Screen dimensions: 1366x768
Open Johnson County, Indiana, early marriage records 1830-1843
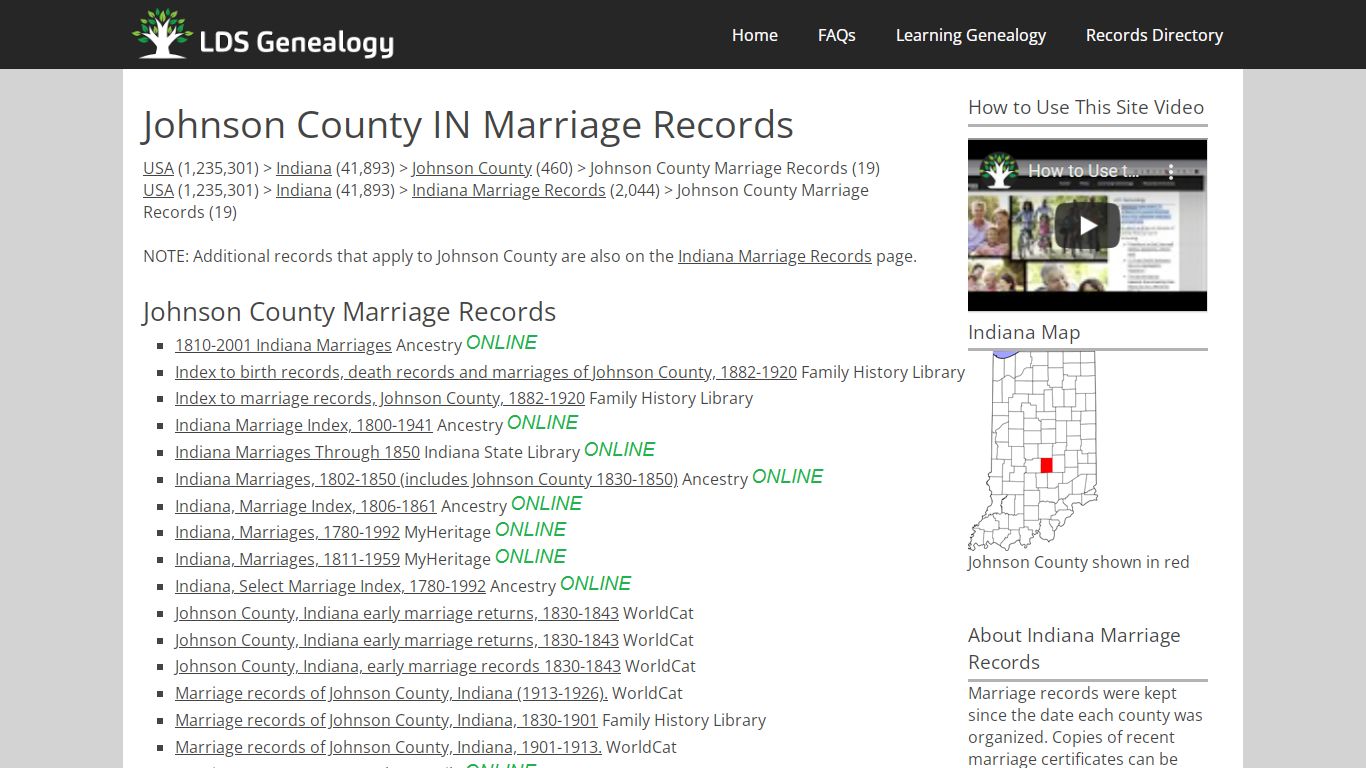[398, 666]
